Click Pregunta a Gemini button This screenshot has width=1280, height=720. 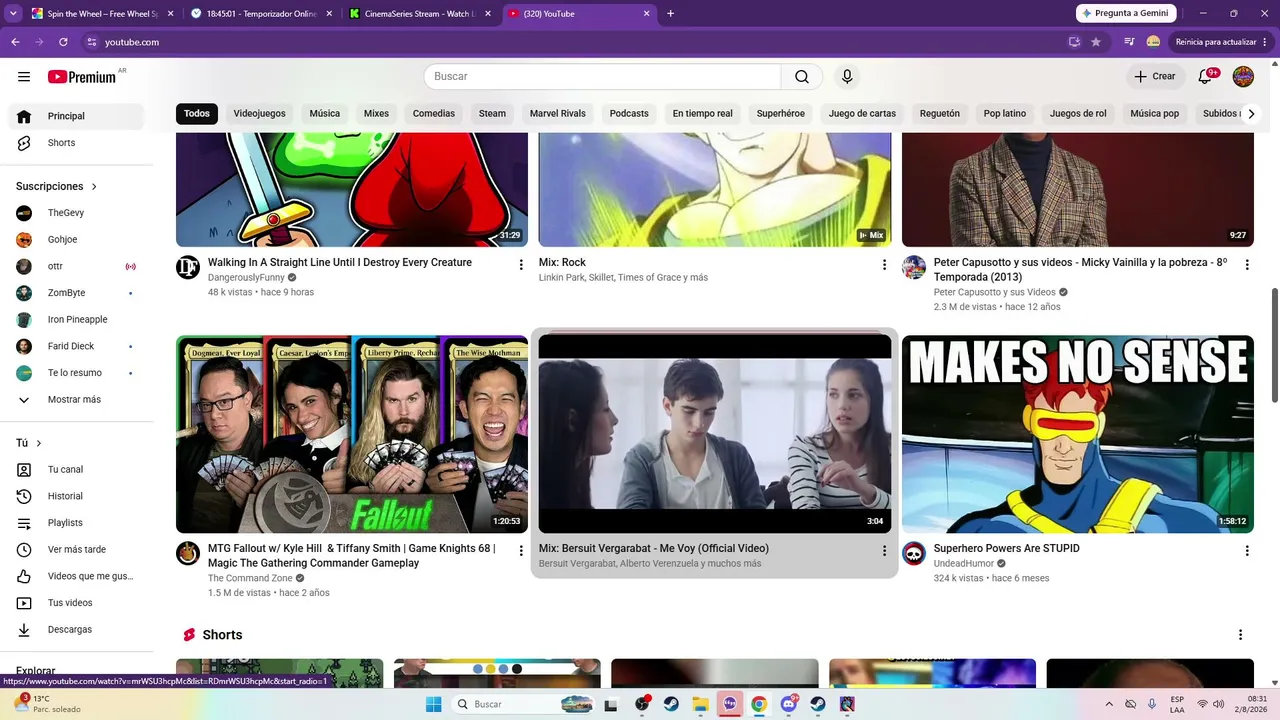[1127, 14]
